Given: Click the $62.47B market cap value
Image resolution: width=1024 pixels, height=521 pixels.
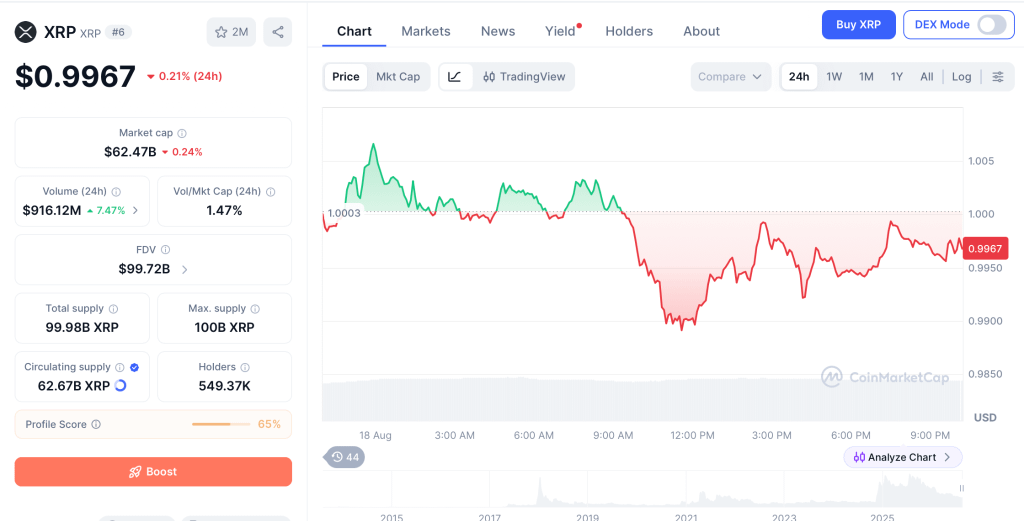Looking at the screenshot, I should 130,152.
